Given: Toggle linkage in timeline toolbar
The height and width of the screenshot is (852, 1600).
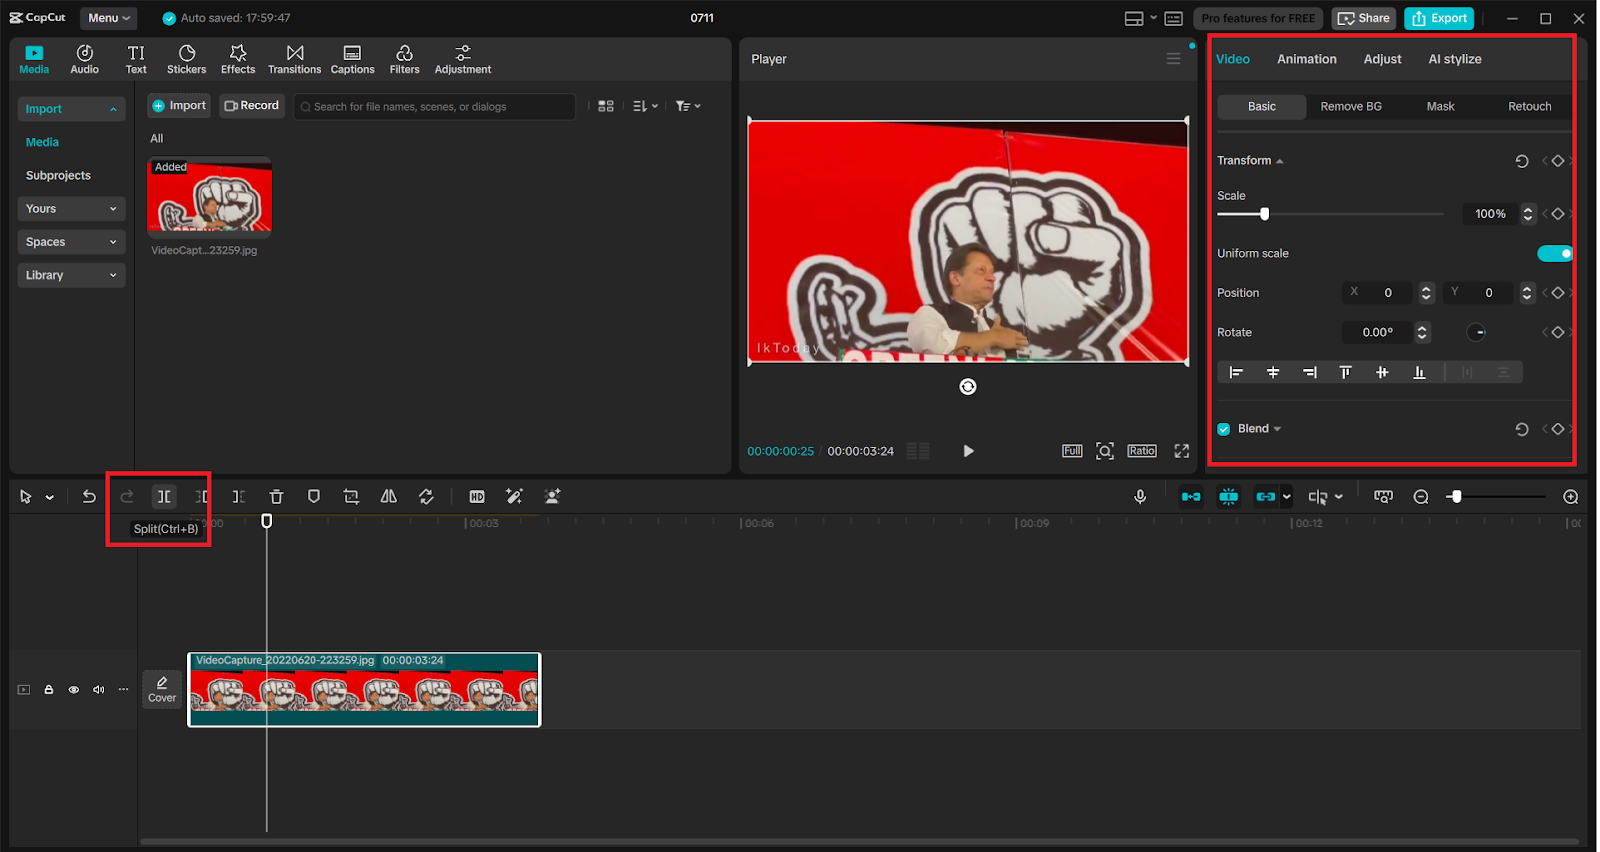Looking at the screenshot, I should (x=1266, y=497).
